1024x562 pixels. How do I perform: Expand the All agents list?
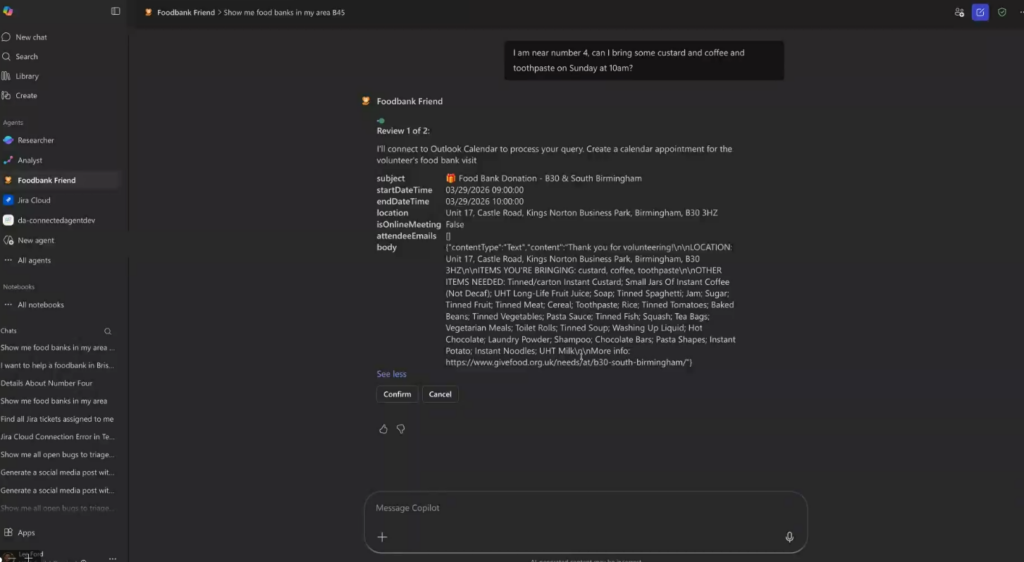(34, 260)
